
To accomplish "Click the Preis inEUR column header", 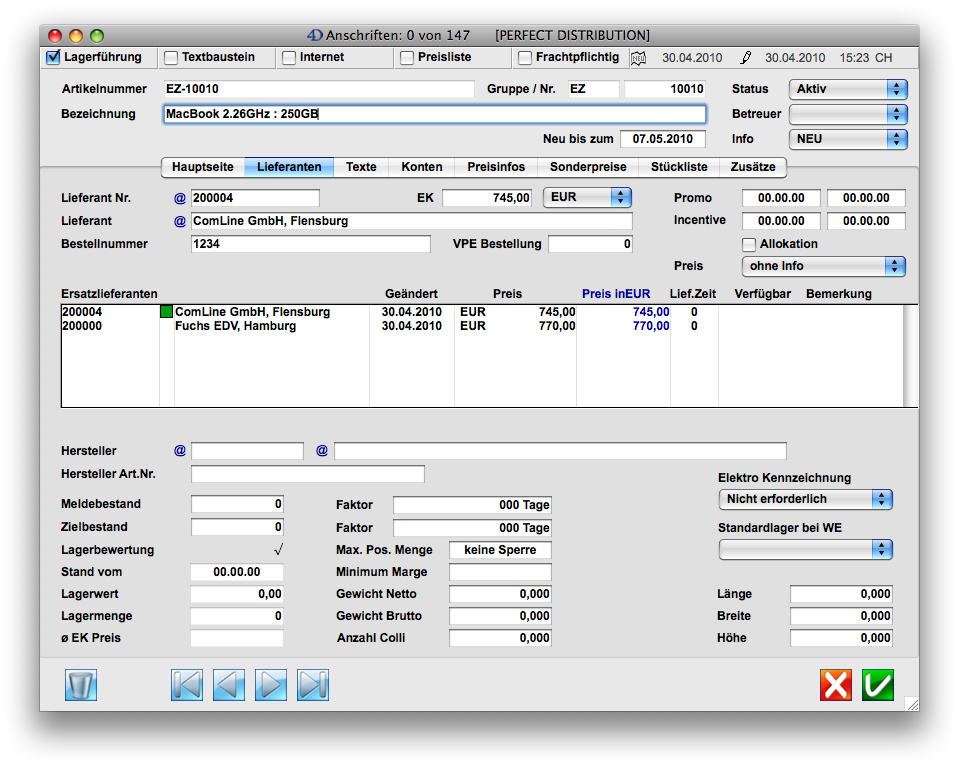I will click(x=616, y=294).
